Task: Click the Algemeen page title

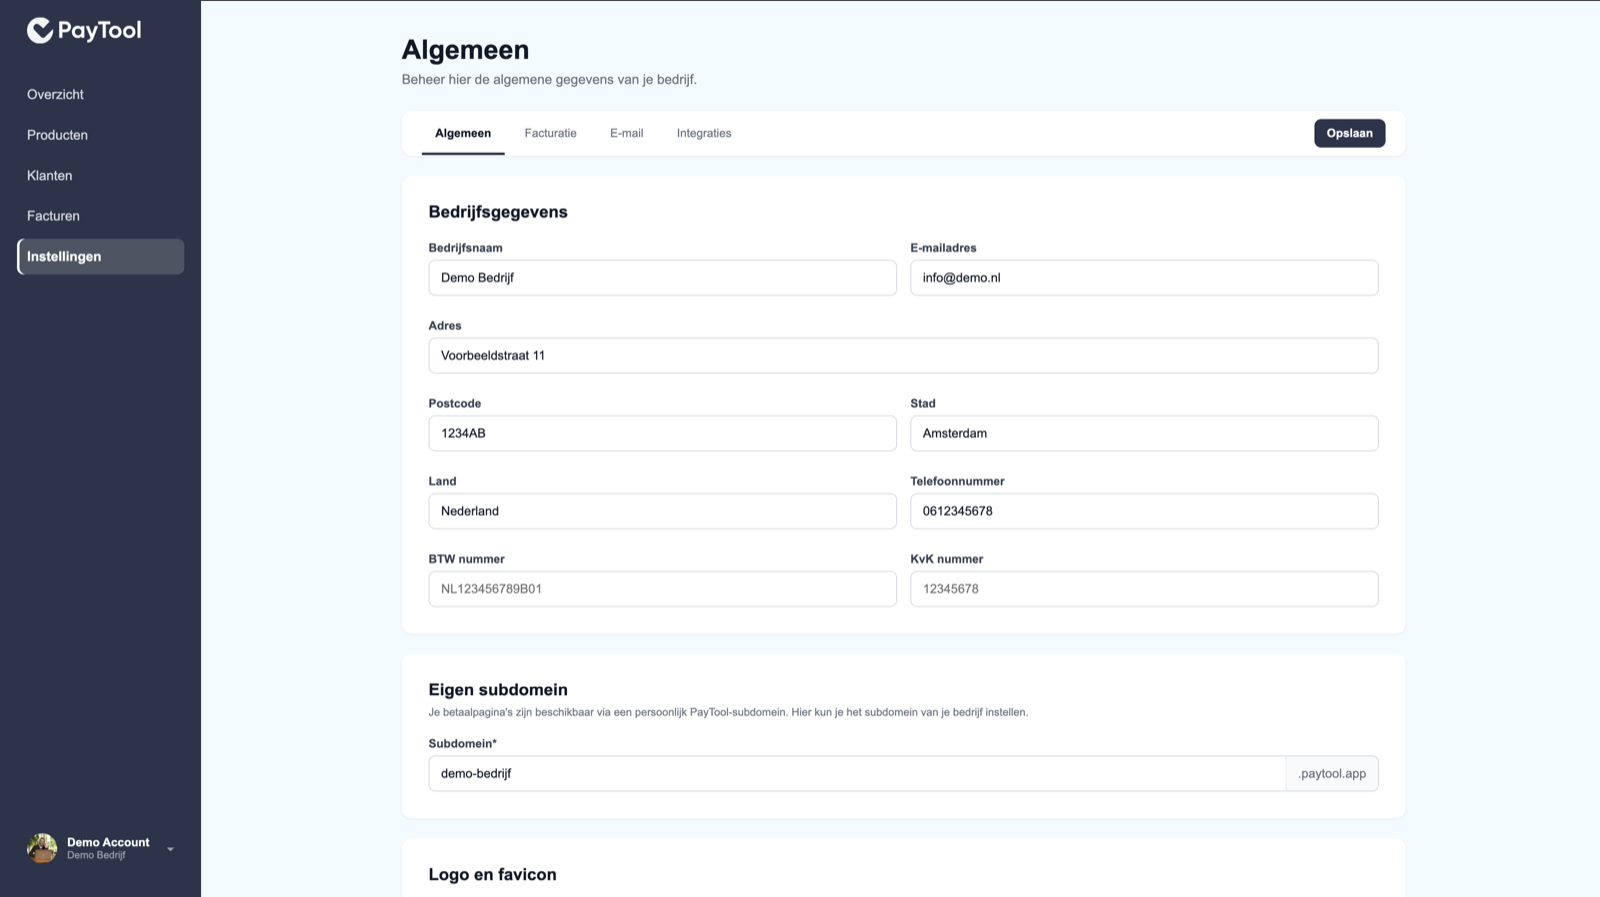Action: click(465, 49)
